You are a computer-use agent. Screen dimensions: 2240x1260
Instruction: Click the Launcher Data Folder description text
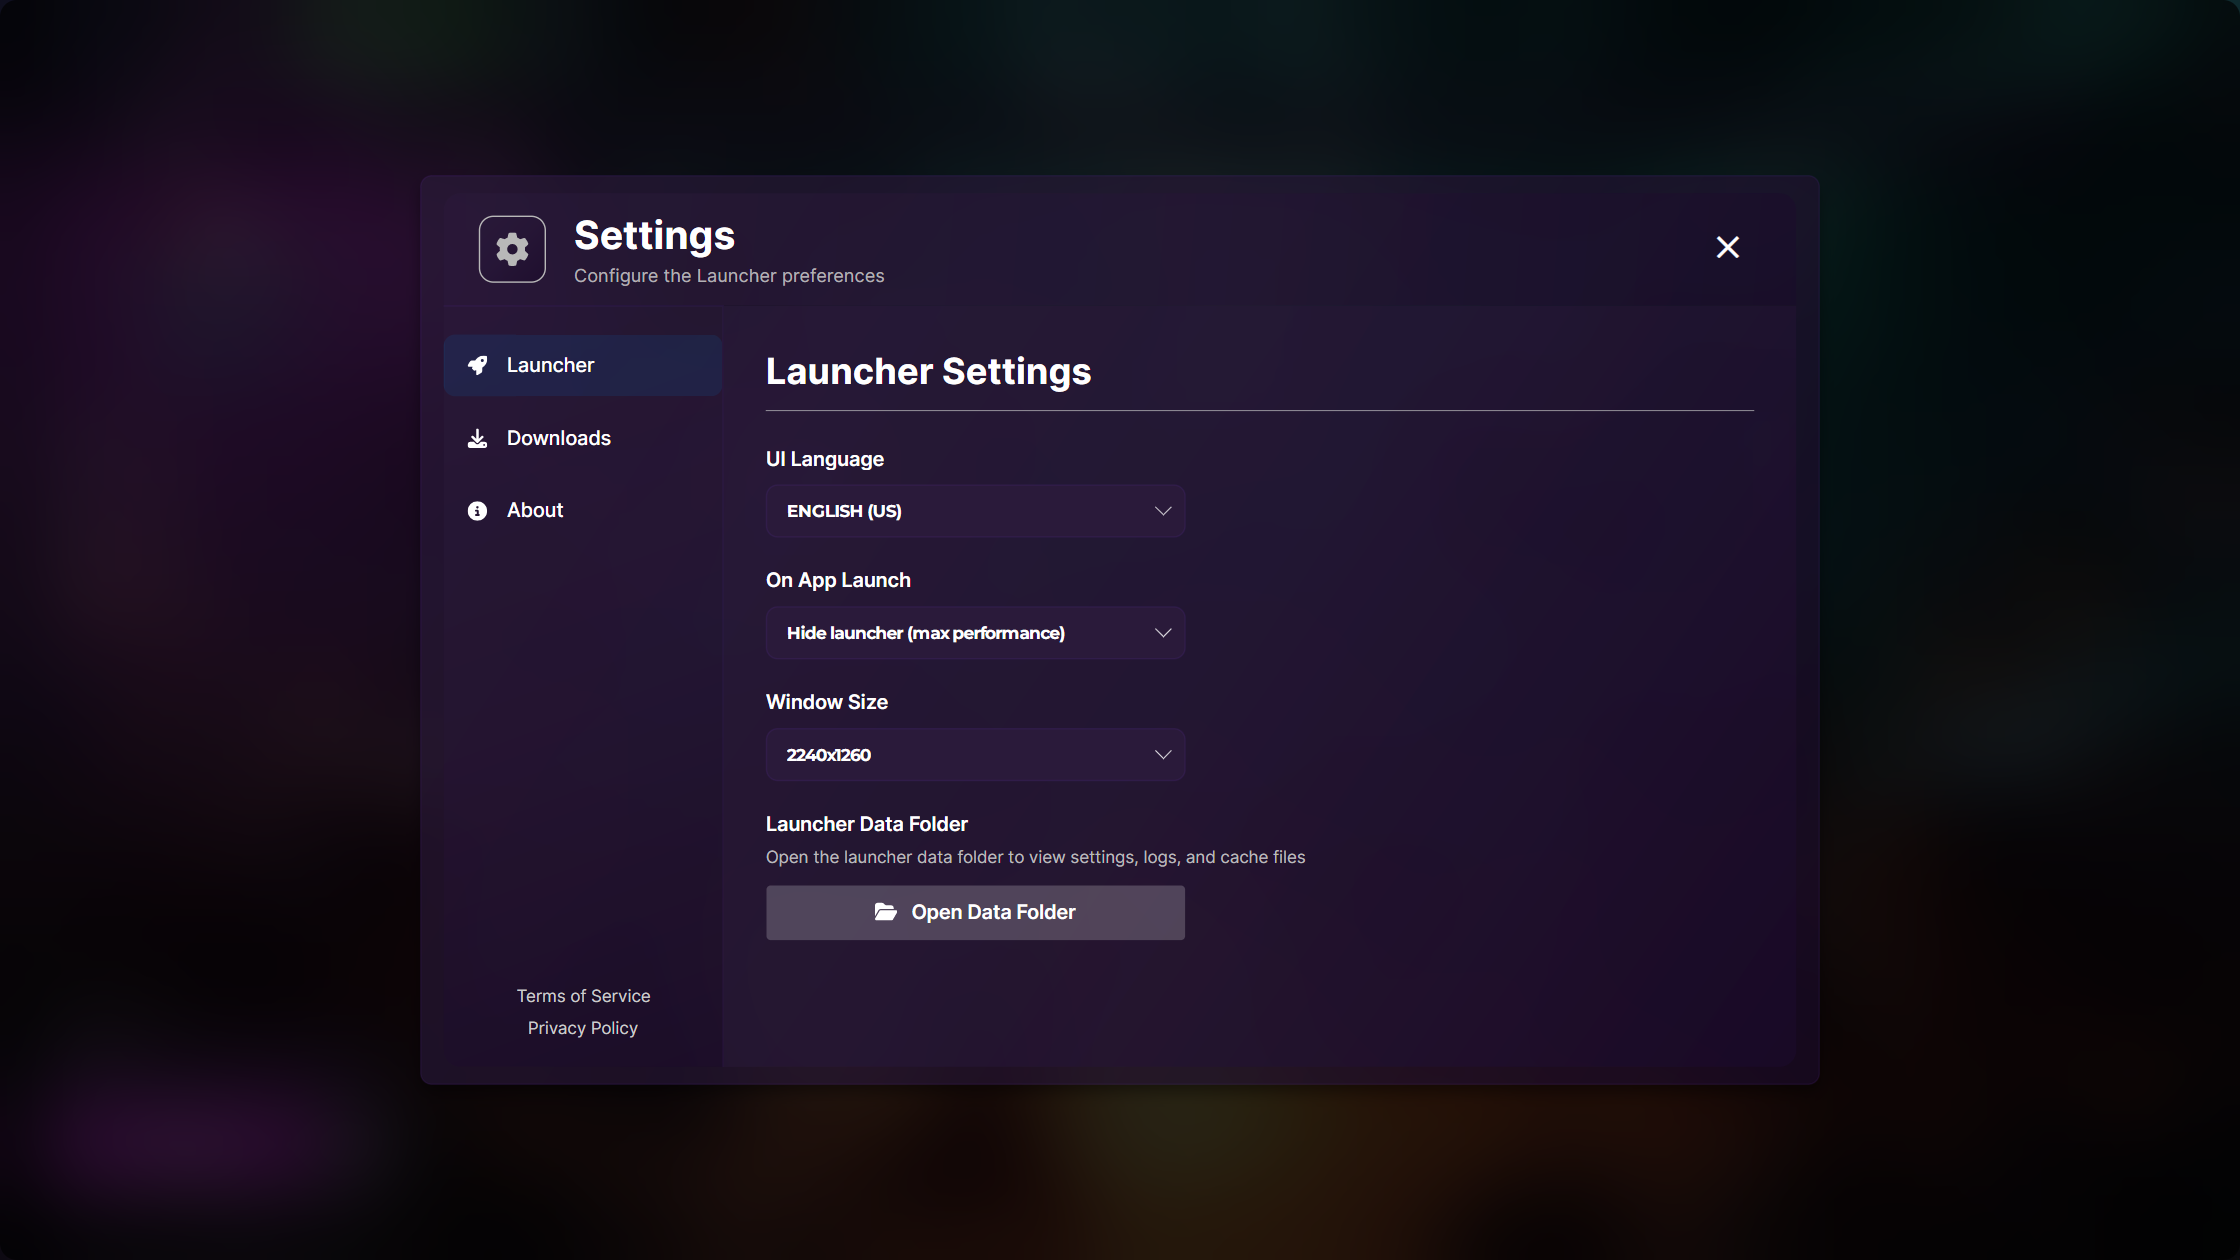pos(1035,857)
